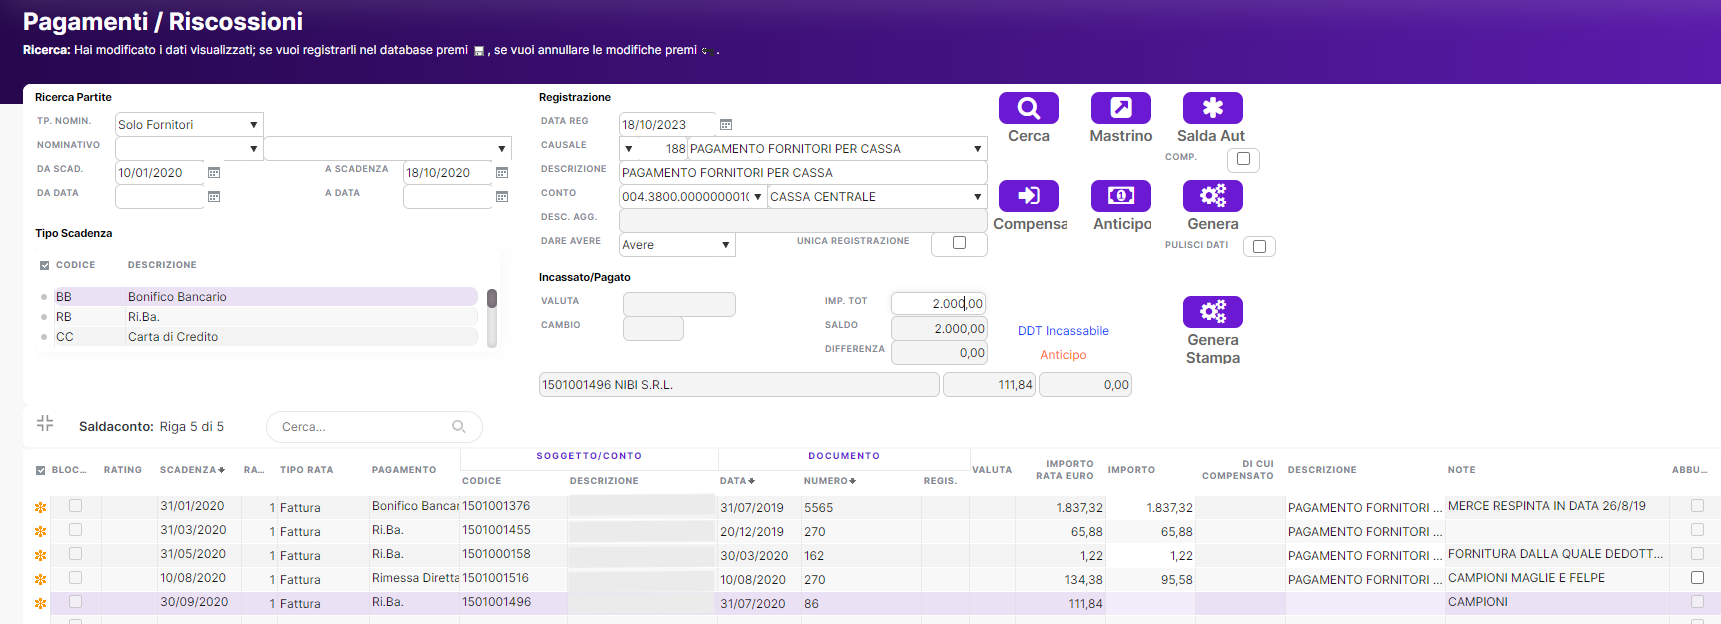The height and width of the screenshot is (624, 1721).
Task: Click the Importo column header
Action: point(1131,470)
